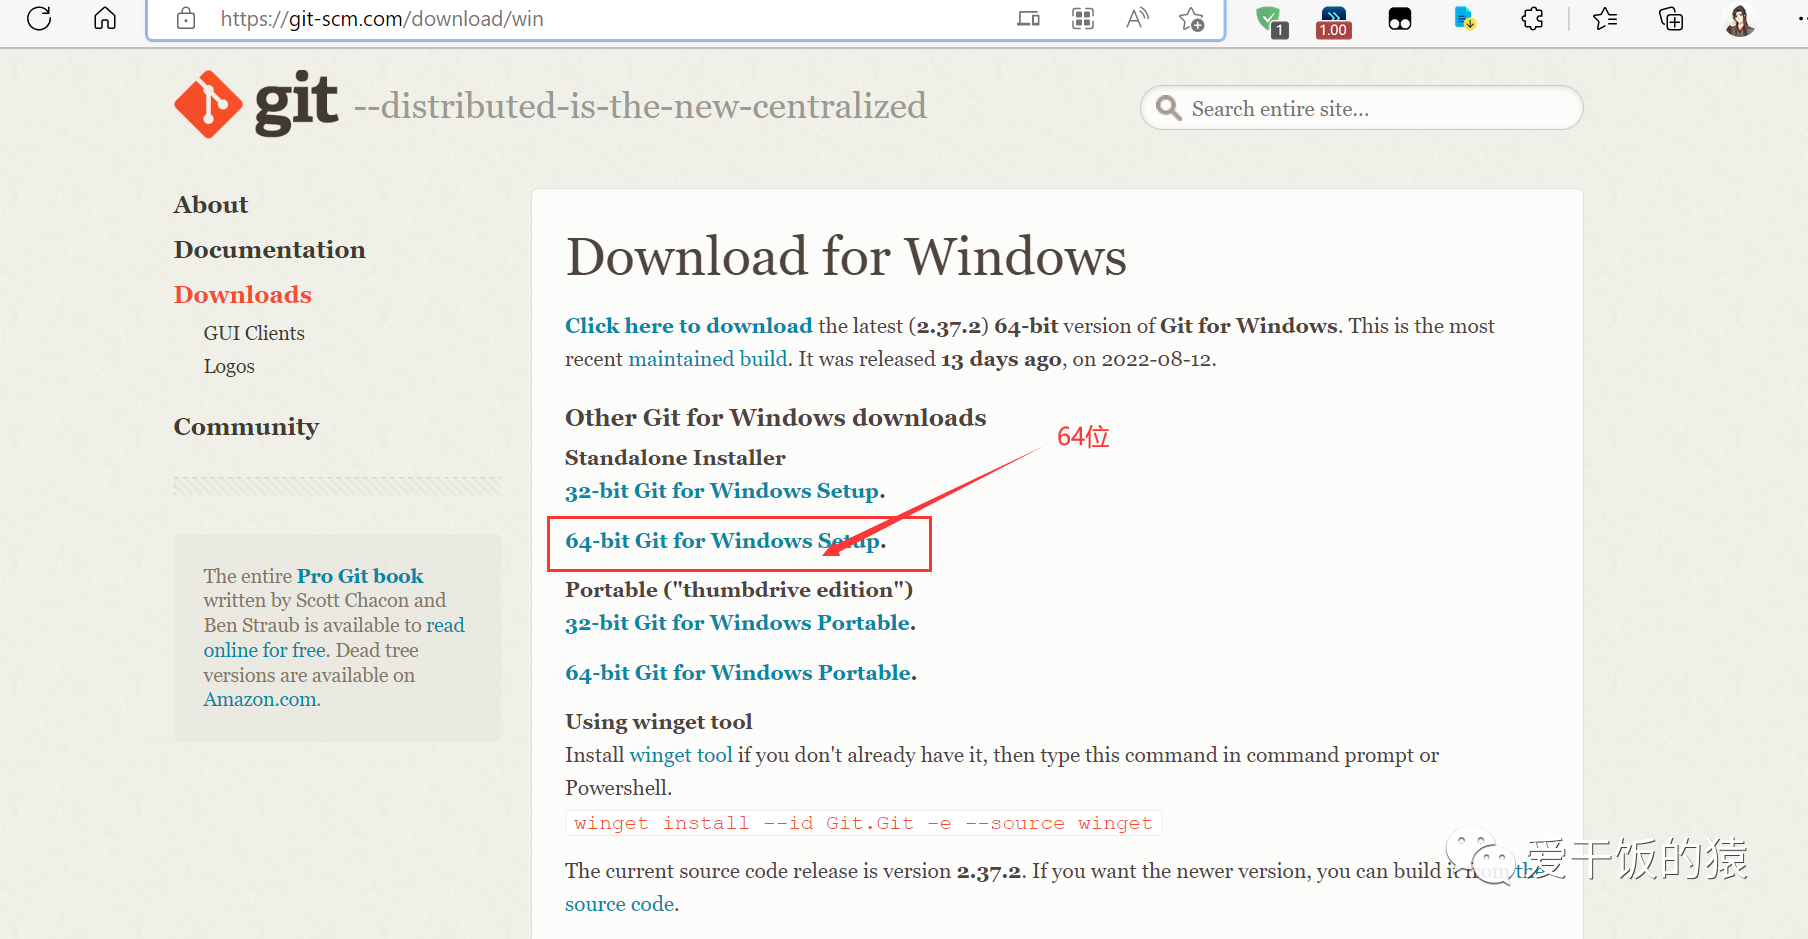Open the Extensions puzzle piece icon
Viewport: 1808px width, 939px height.
[1532, 18]
